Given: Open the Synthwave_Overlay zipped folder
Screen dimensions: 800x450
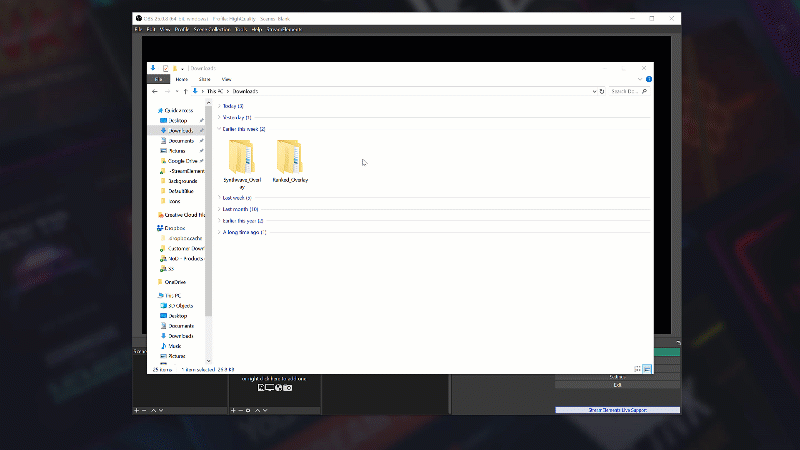Looking at the screenshot, I should [x=240, y=157].
